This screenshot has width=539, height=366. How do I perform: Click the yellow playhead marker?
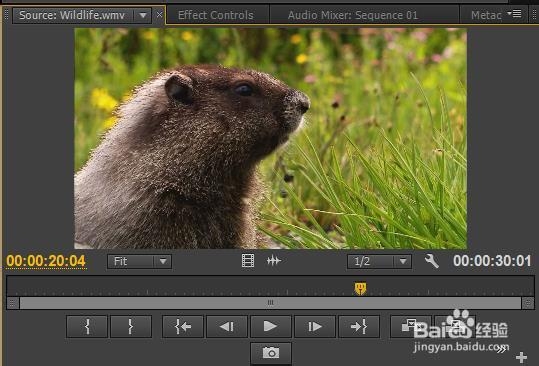(360, 288)
